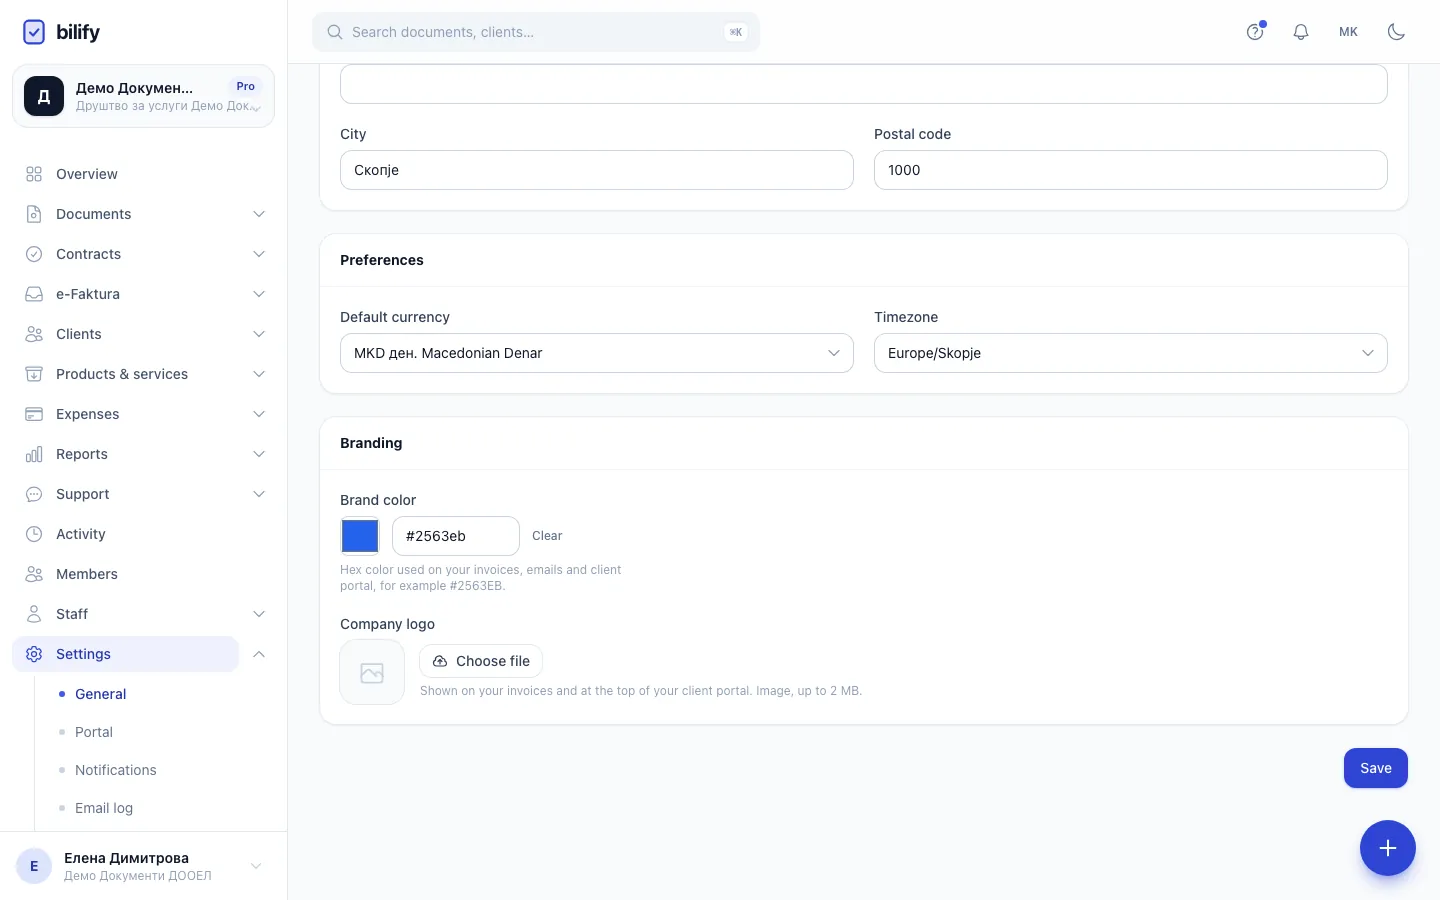Expand the Documents menu chevron
Screen dimensions: 1440x900
pos(259,214)
